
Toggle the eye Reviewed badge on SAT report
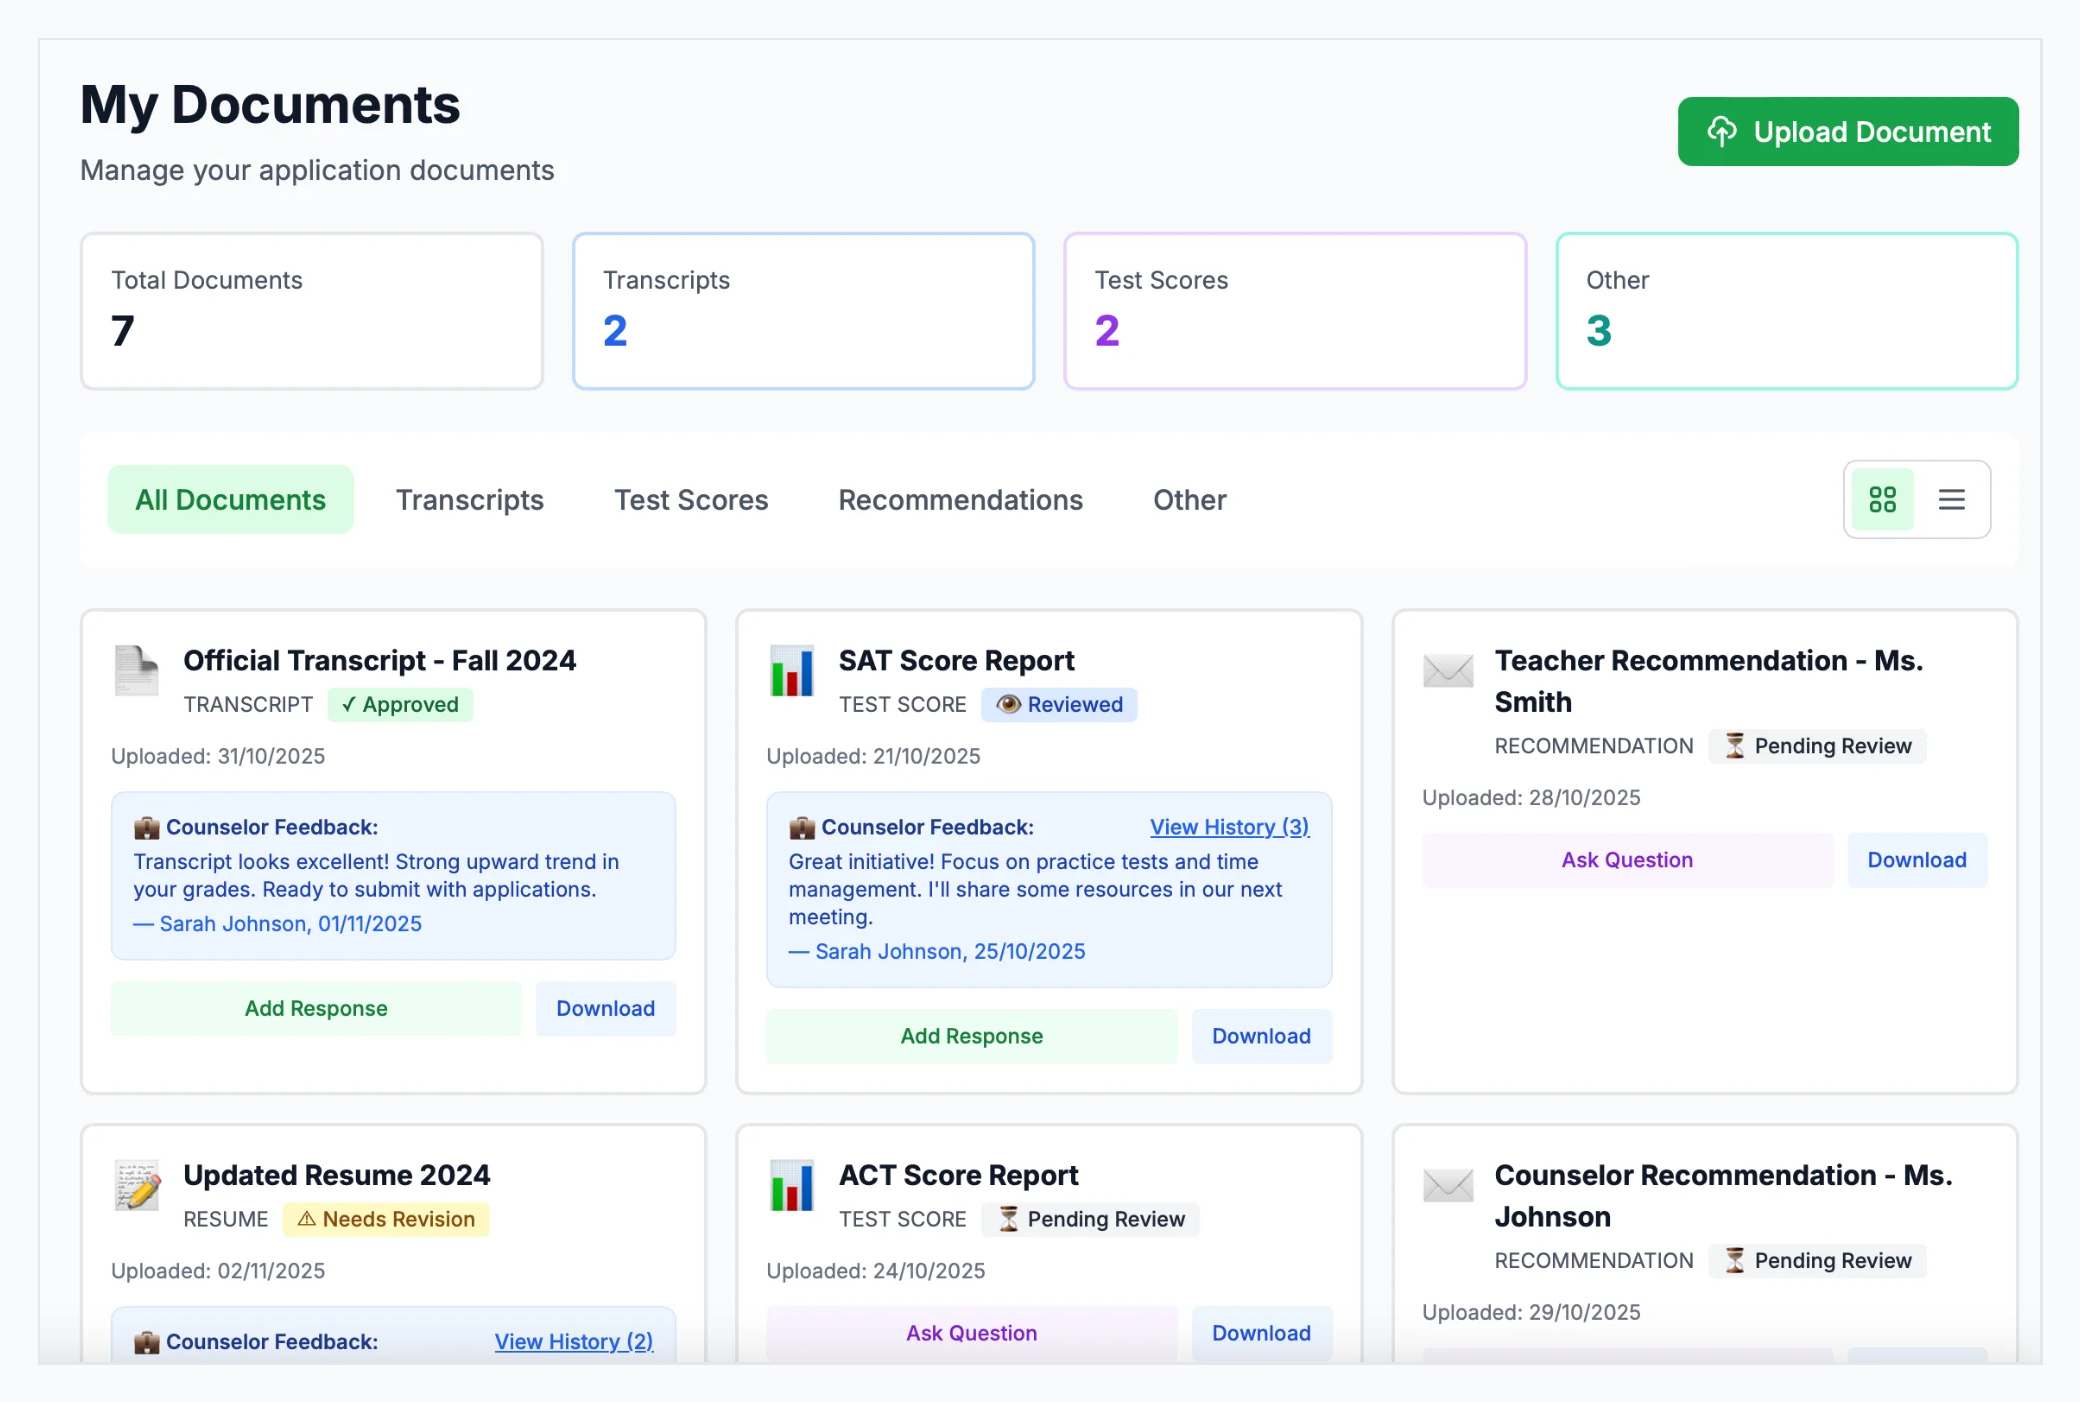1059,704
